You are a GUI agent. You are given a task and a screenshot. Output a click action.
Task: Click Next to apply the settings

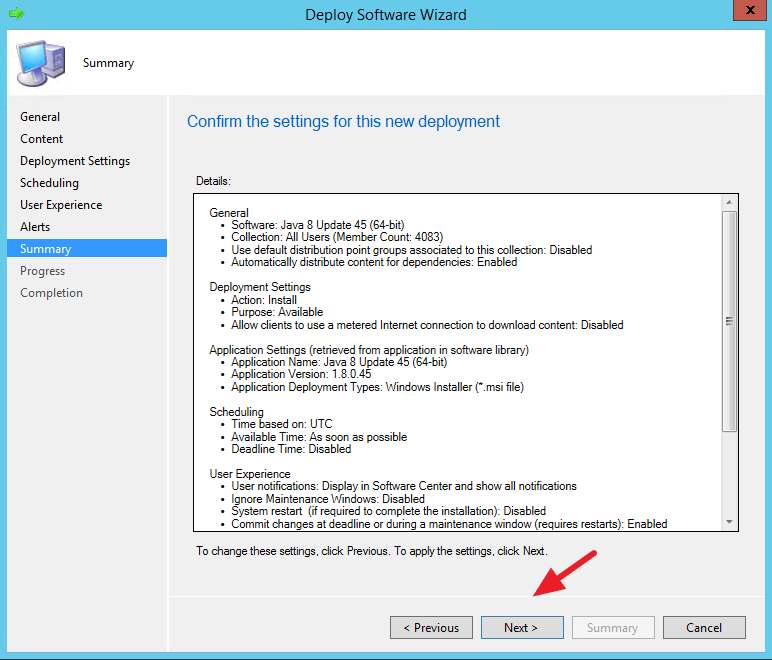522,628
